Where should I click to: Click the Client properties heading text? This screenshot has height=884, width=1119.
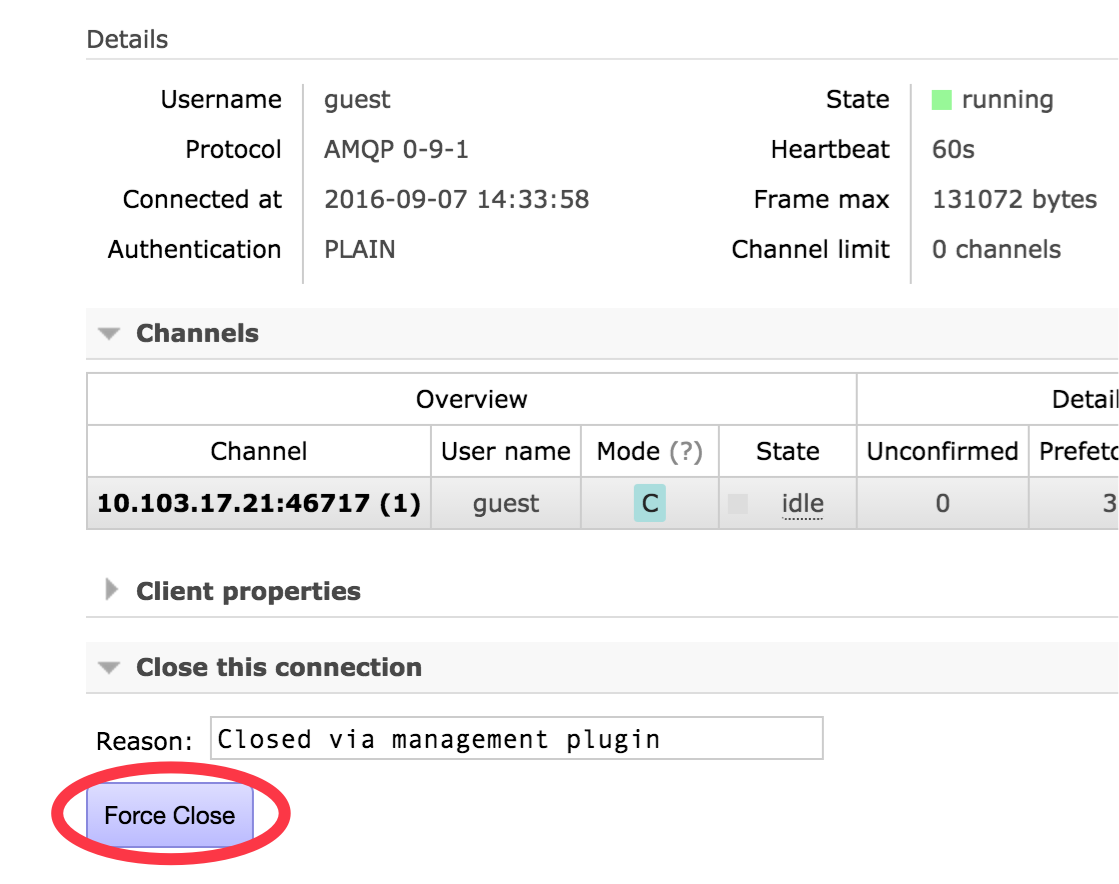(248, 591)
